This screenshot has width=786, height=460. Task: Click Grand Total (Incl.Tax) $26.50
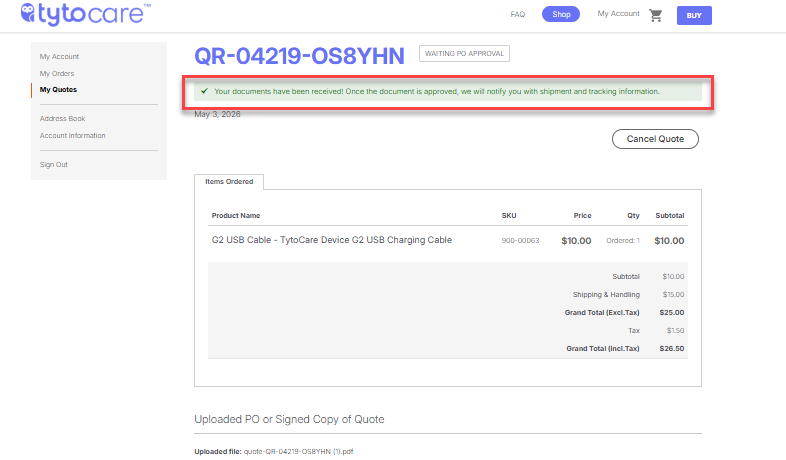point(672,349)
